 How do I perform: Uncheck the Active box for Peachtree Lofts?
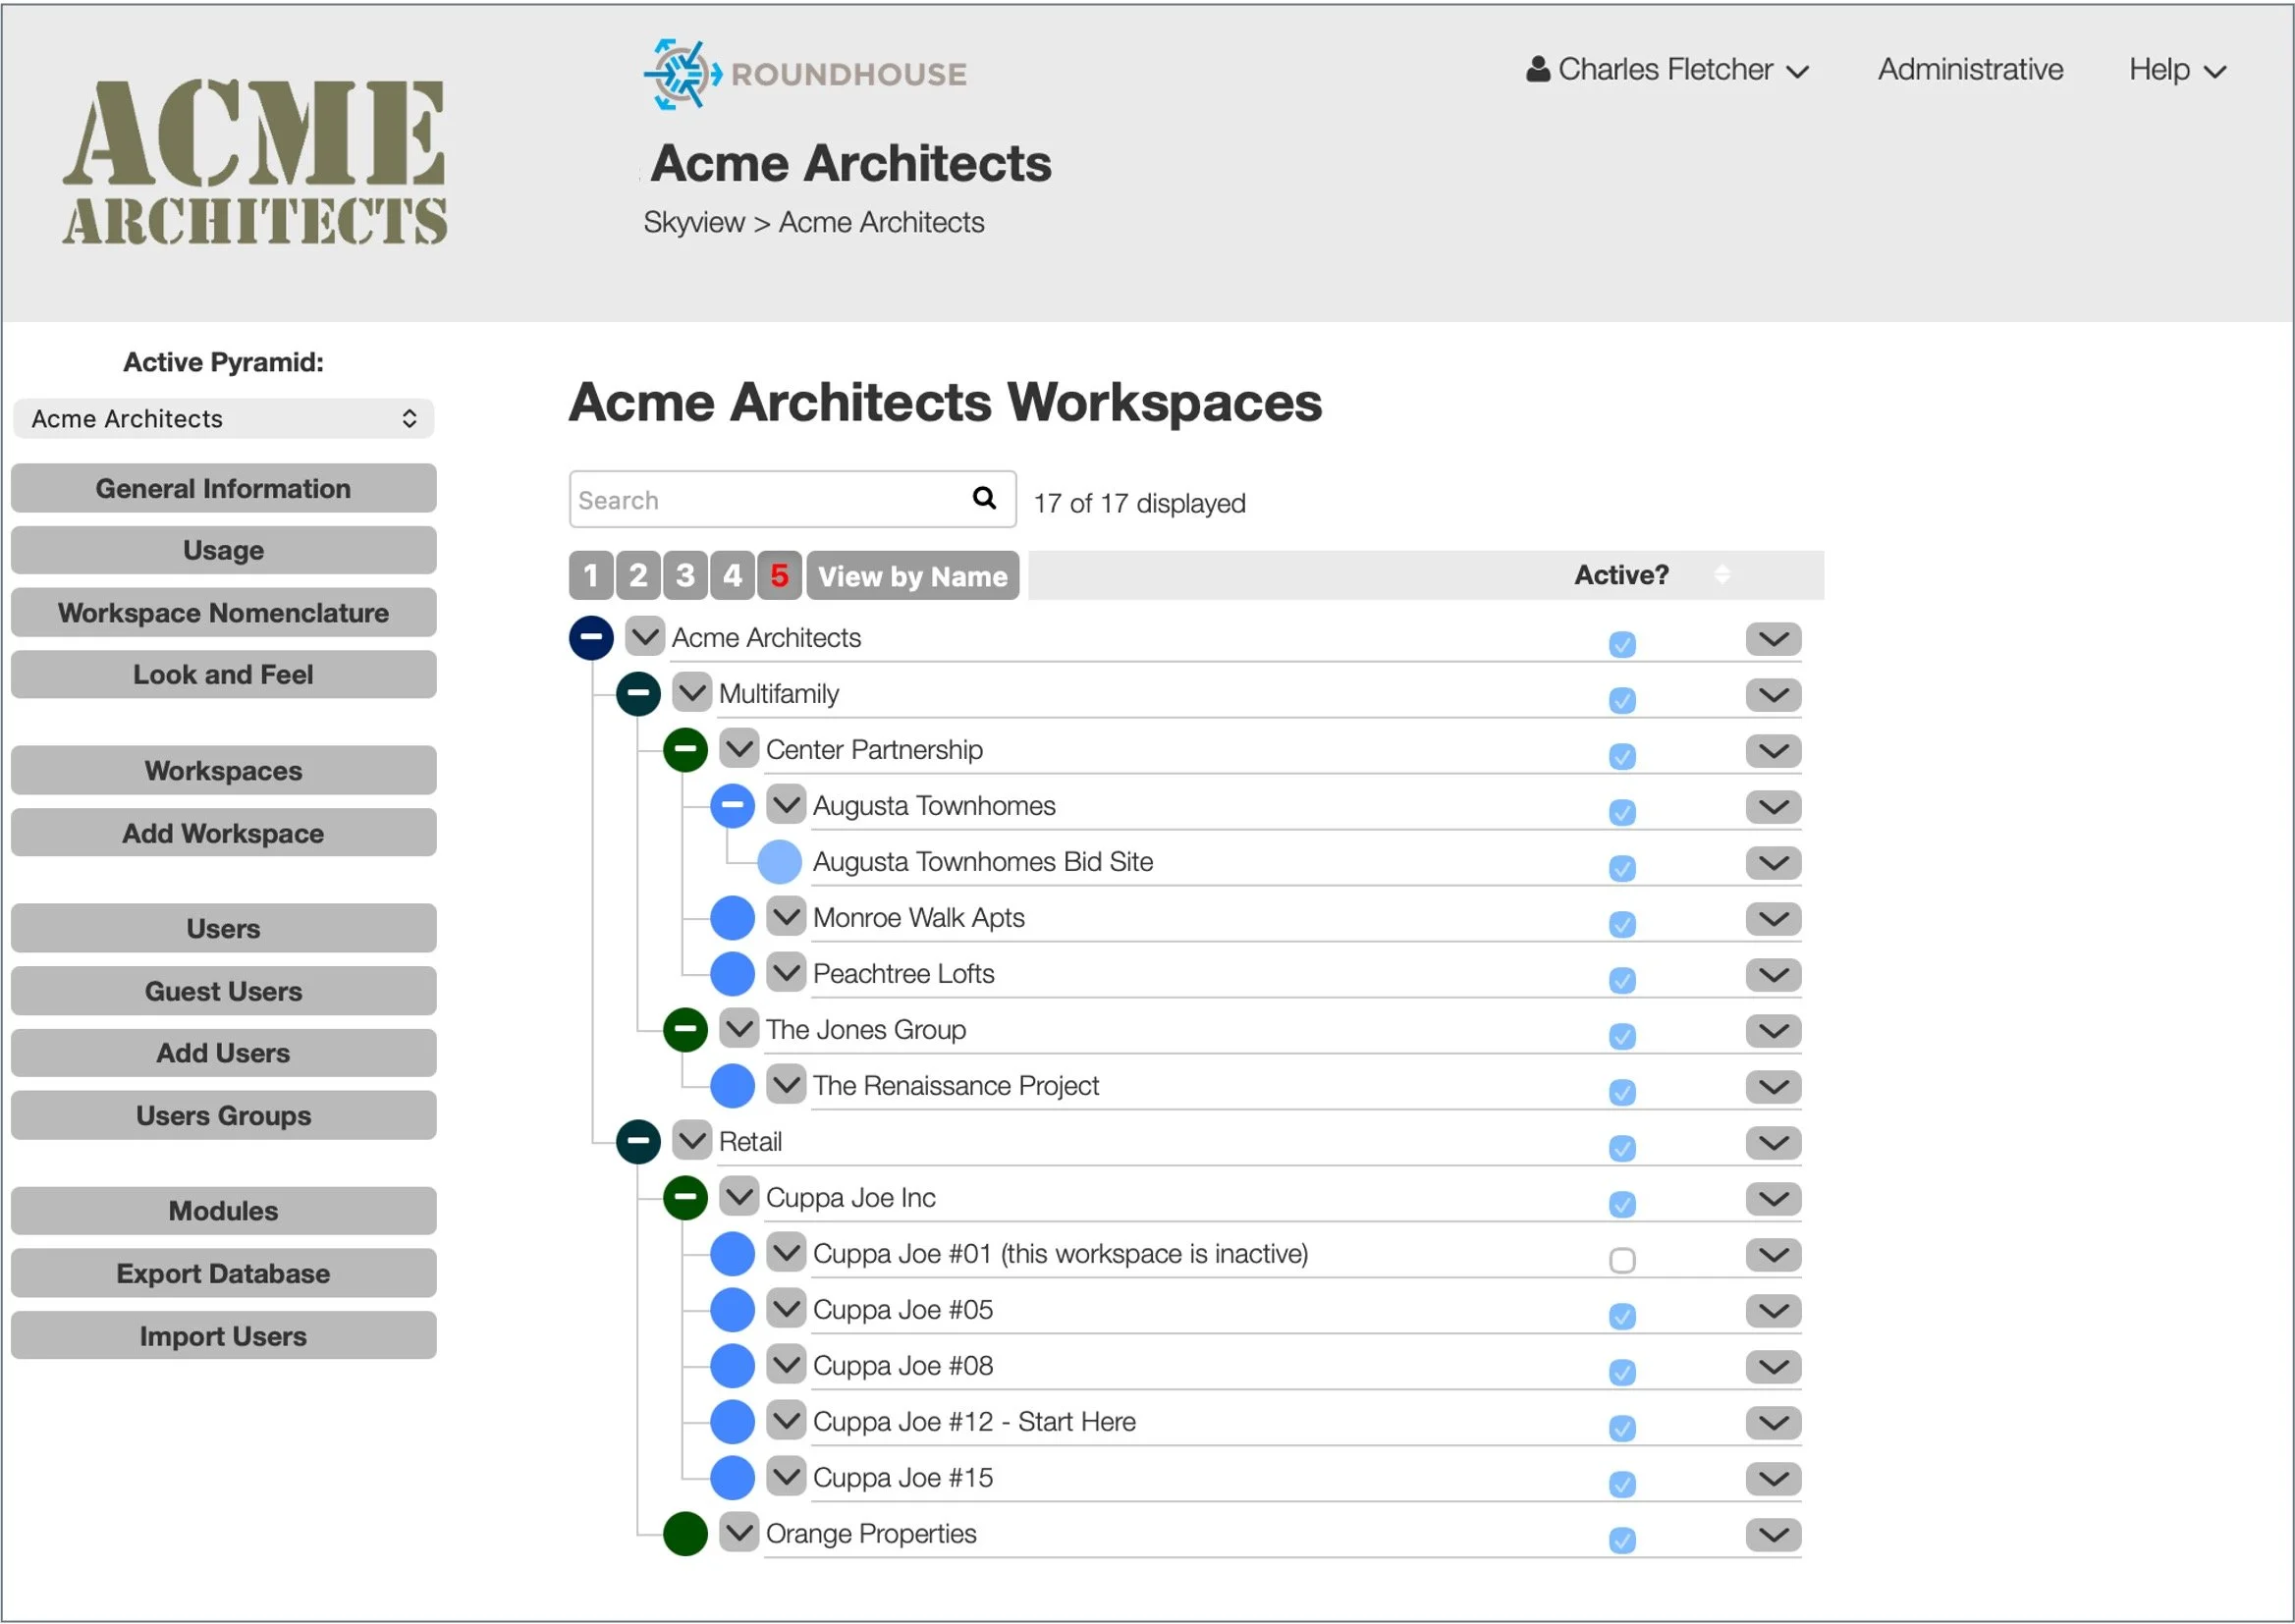[1622, 980]
